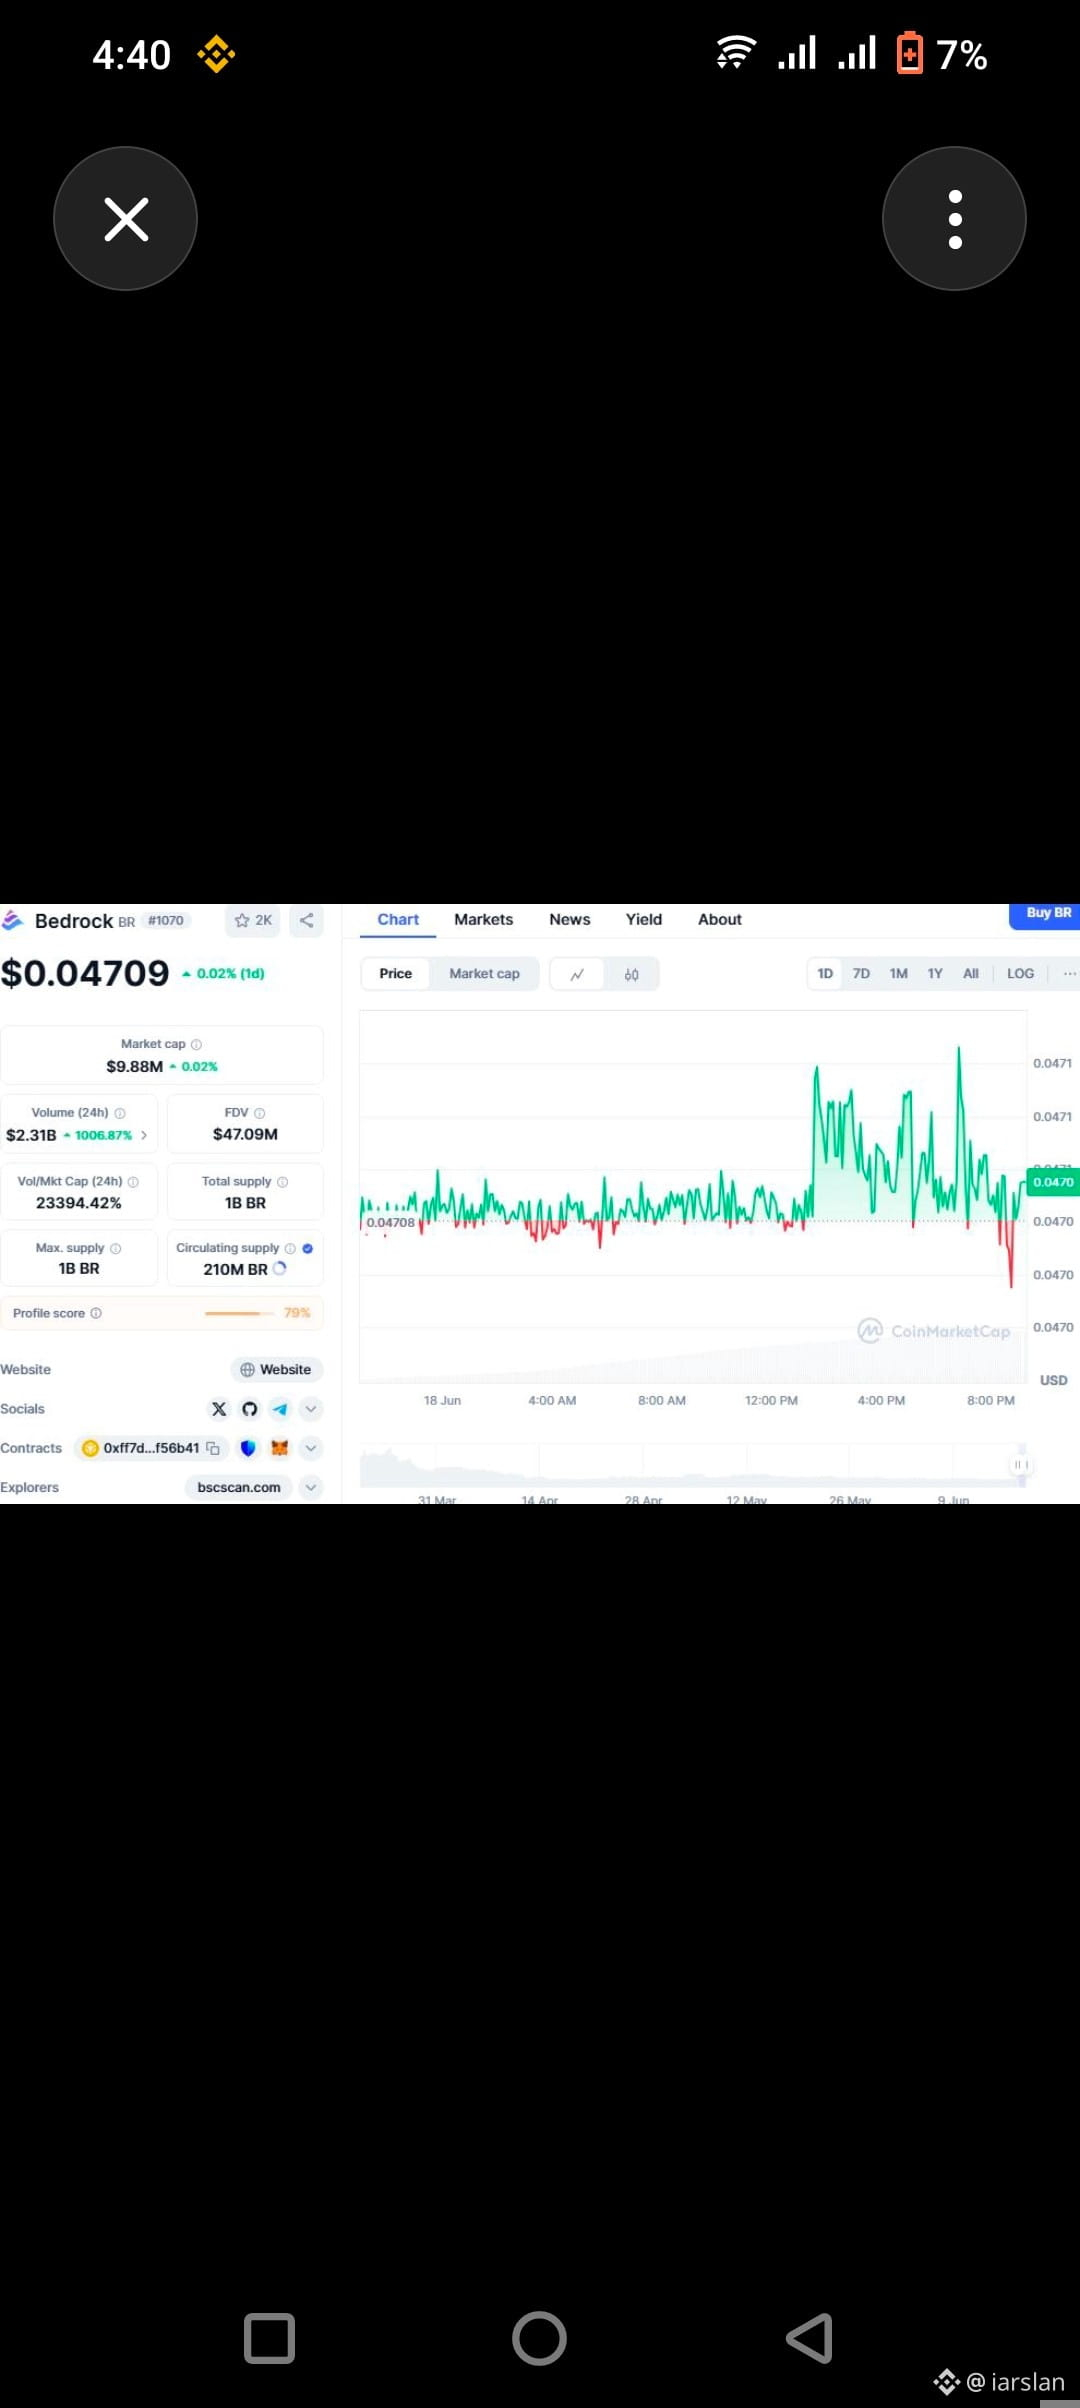Click the '0.02% (1d)' change label
Screen dimensions: 1080x2408
click(224, 973)
